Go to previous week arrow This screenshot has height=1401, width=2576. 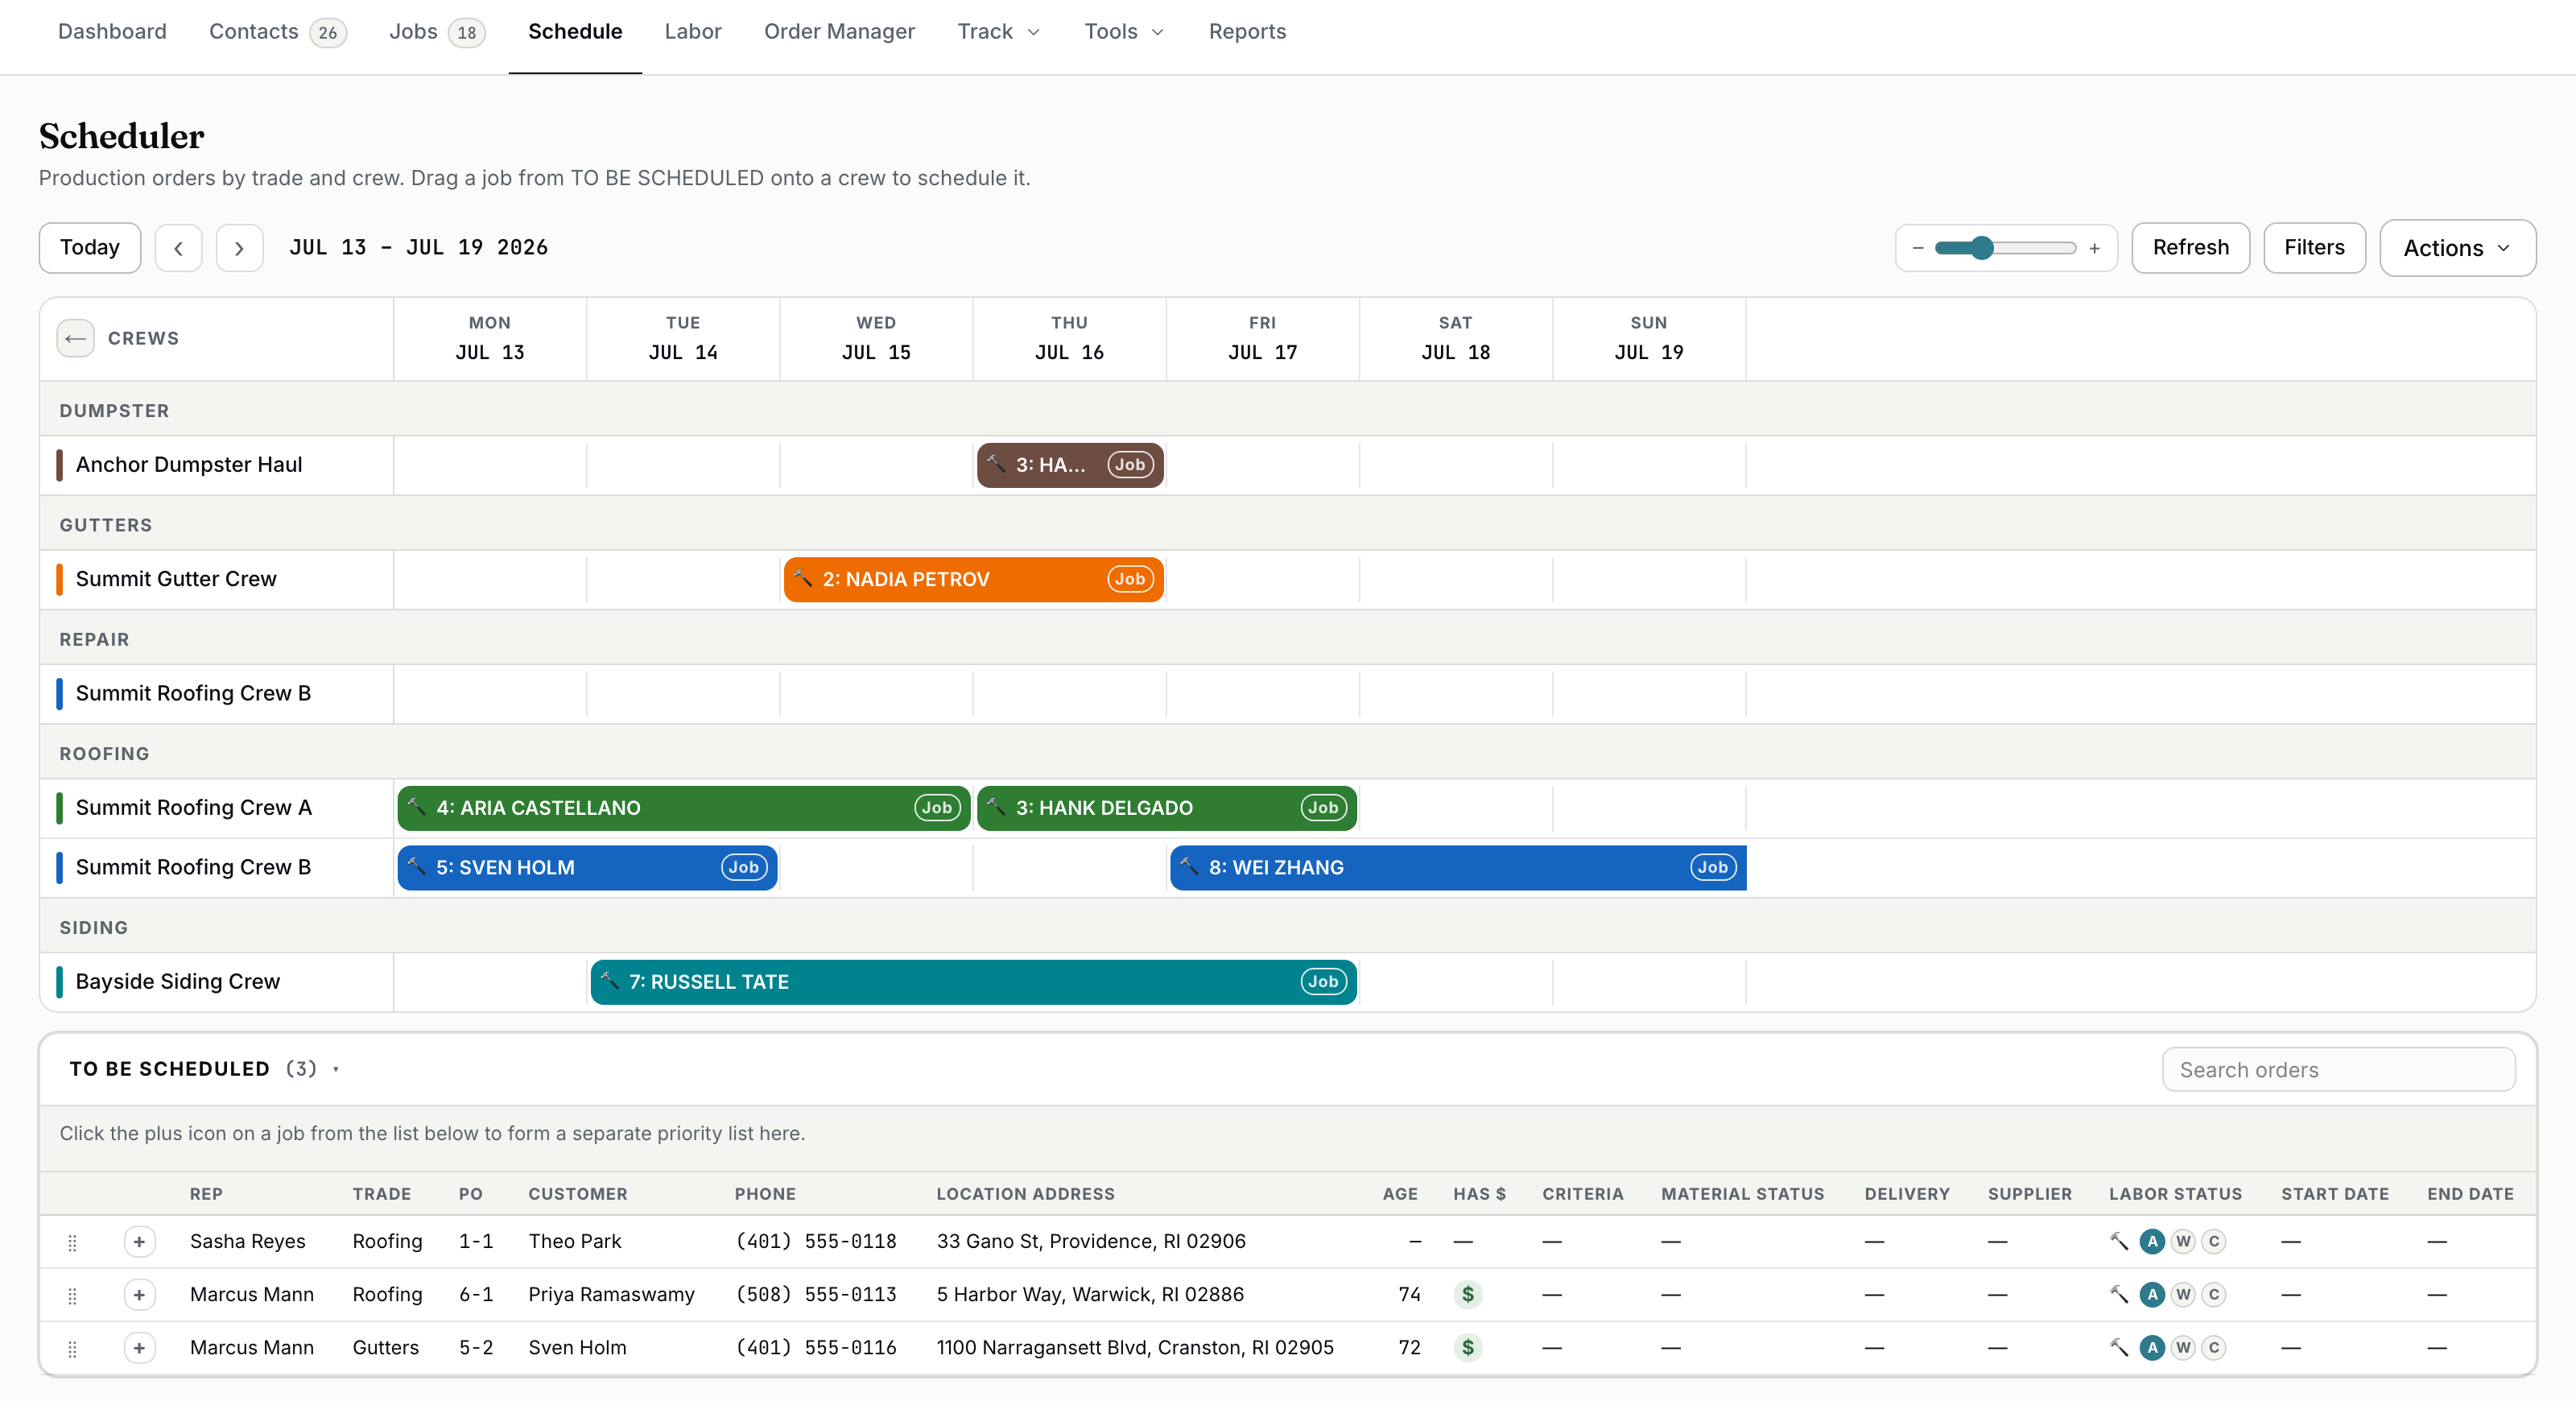click(178, 248)
